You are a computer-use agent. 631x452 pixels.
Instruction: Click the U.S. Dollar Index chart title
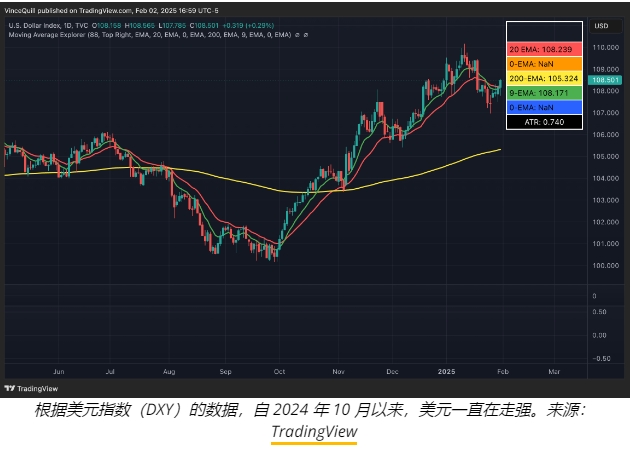pyautogui.click(x=48, y=25)
